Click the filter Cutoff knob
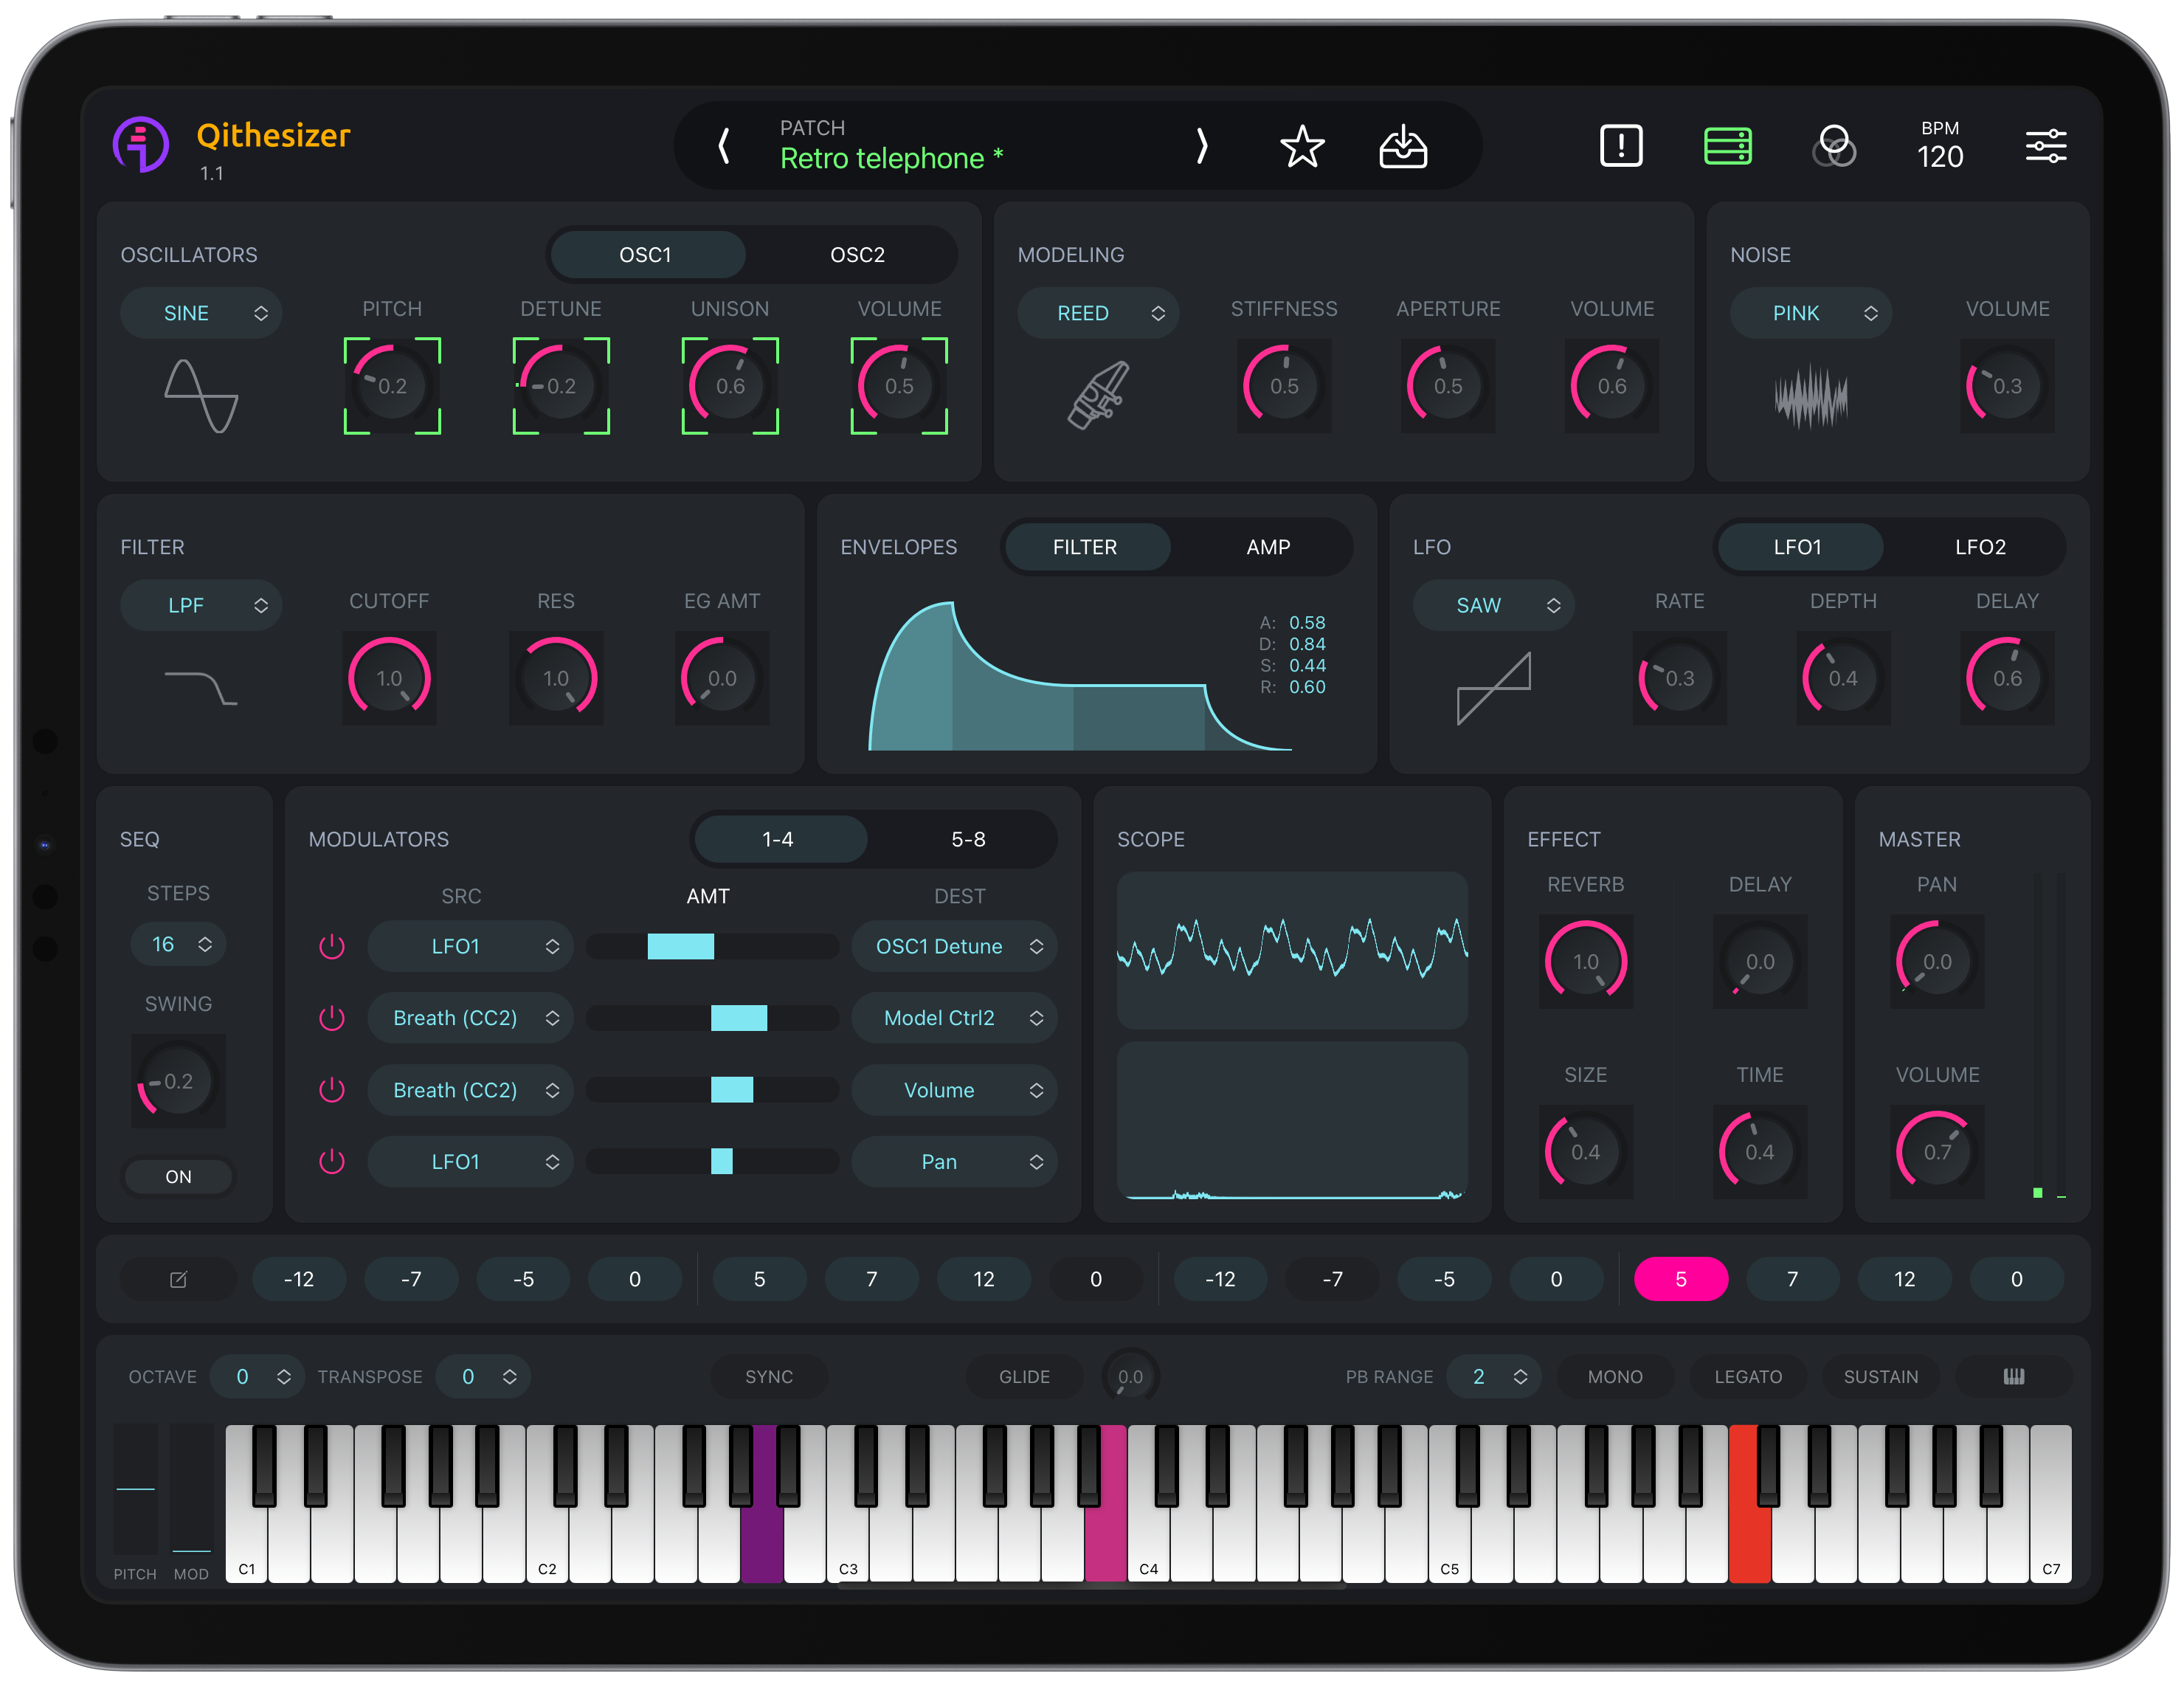 (389, 678)
